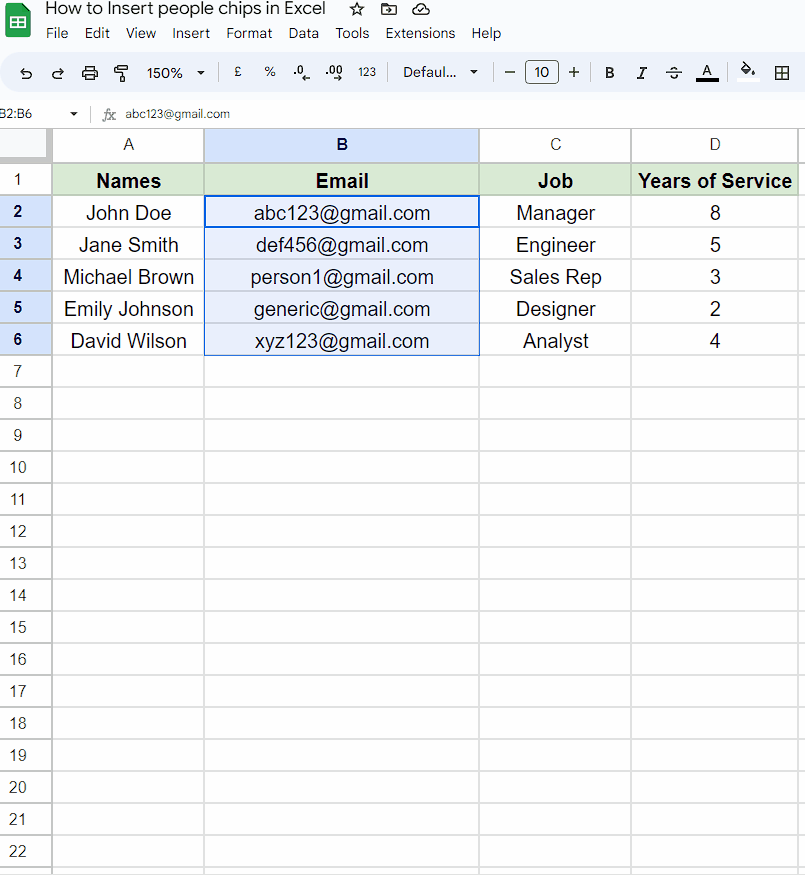Click the Redo button
The width and height of the screenshot is (805, 875).
[x=58, y=72]
